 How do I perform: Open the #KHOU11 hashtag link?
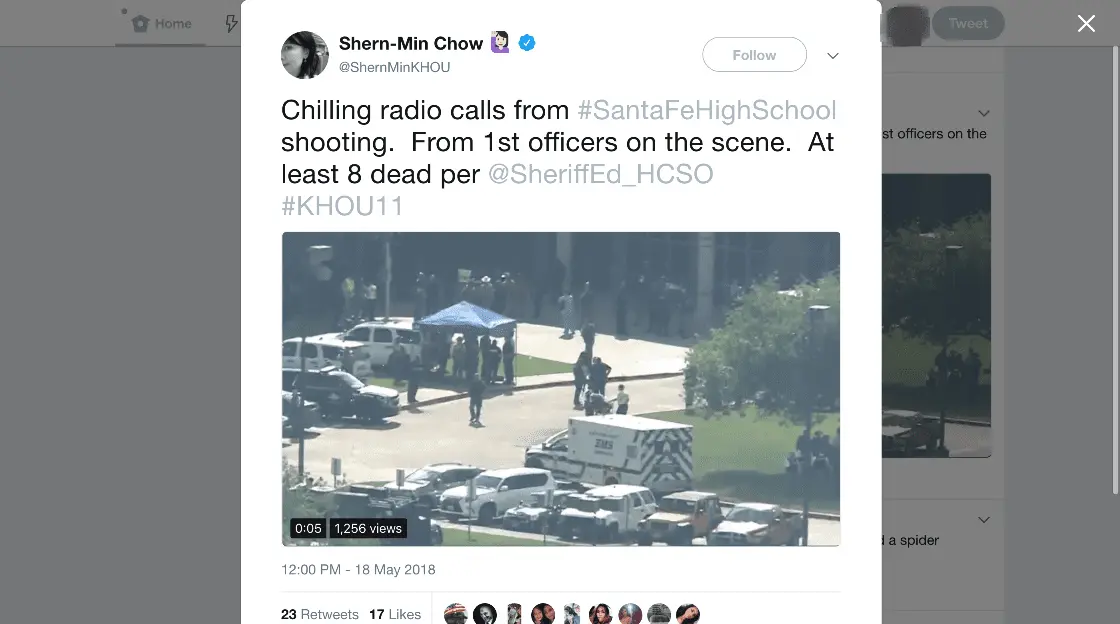pyautogui.click(x=342, y=206)
